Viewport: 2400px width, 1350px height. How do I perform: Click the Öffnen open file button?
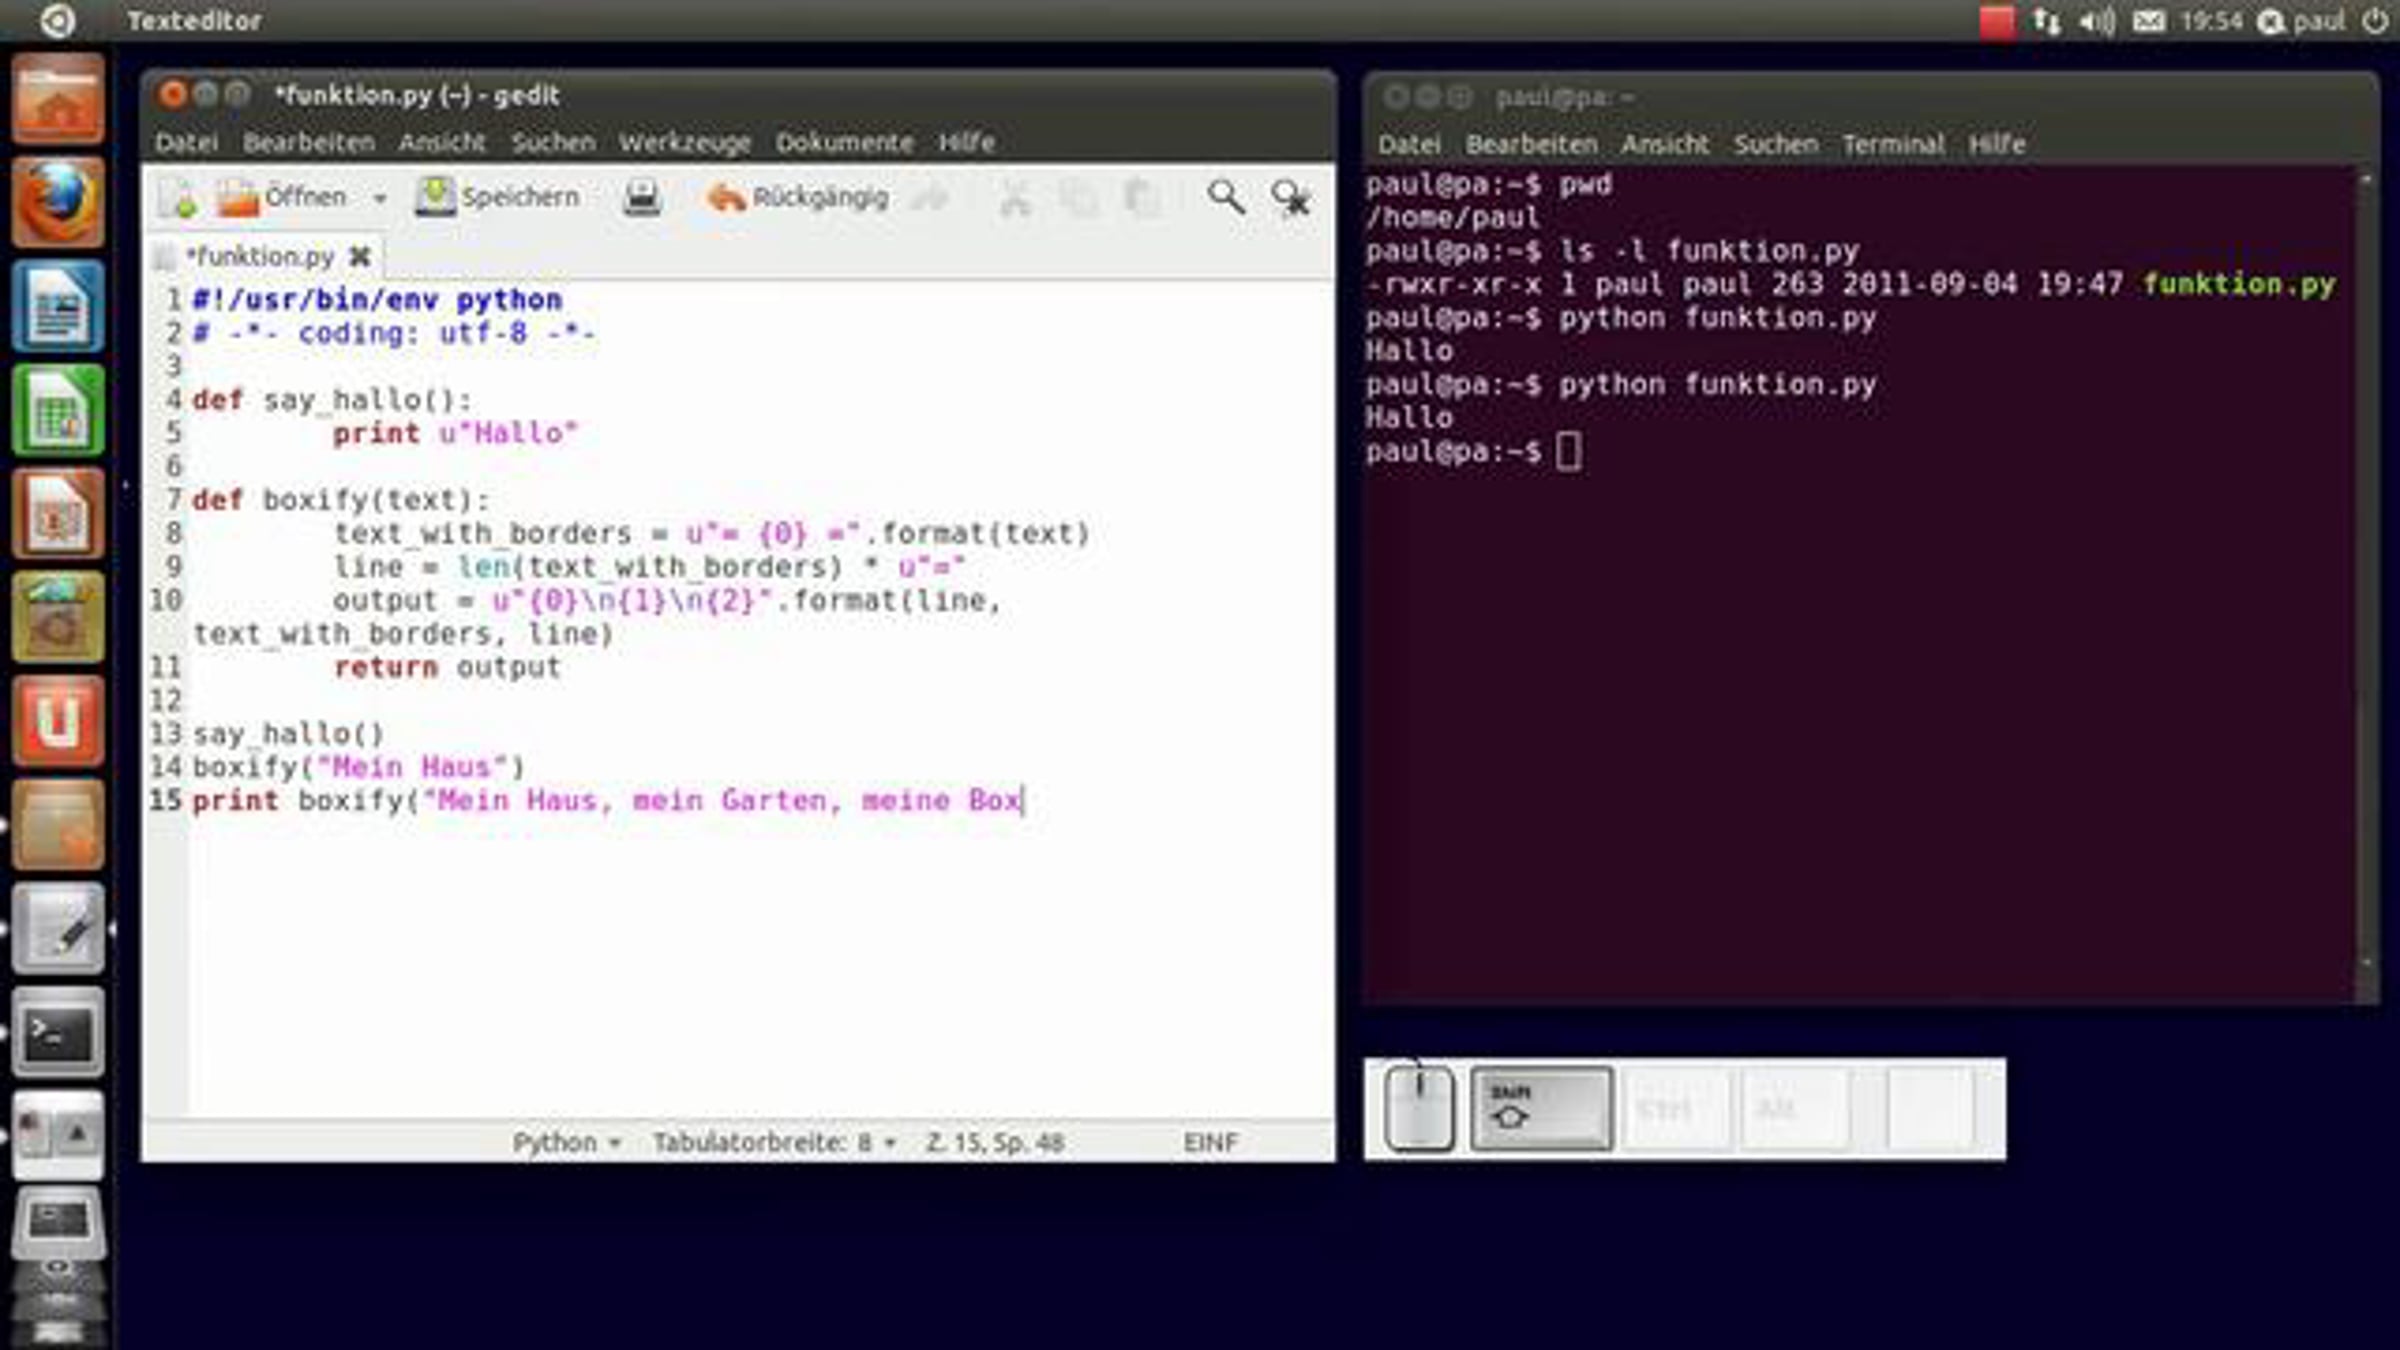(x=283, y=197)
